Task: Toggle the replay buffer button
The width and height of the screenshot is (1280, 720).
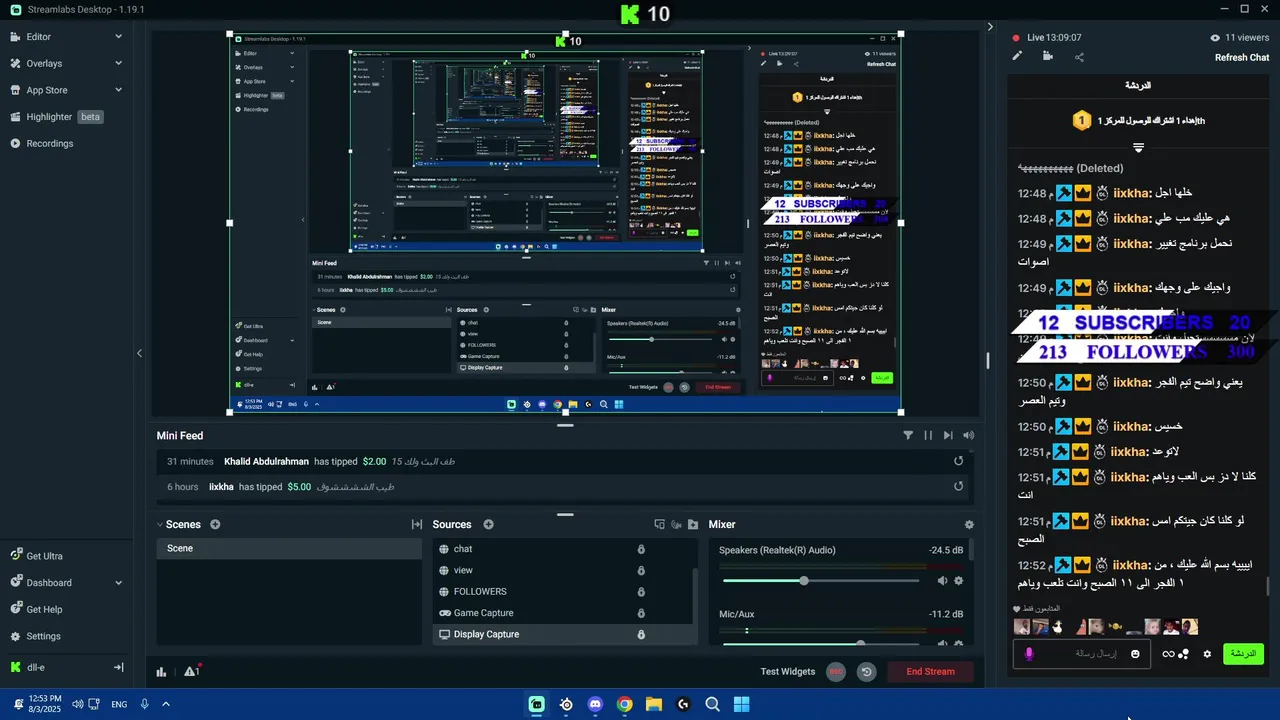Action: pos(867,672)
